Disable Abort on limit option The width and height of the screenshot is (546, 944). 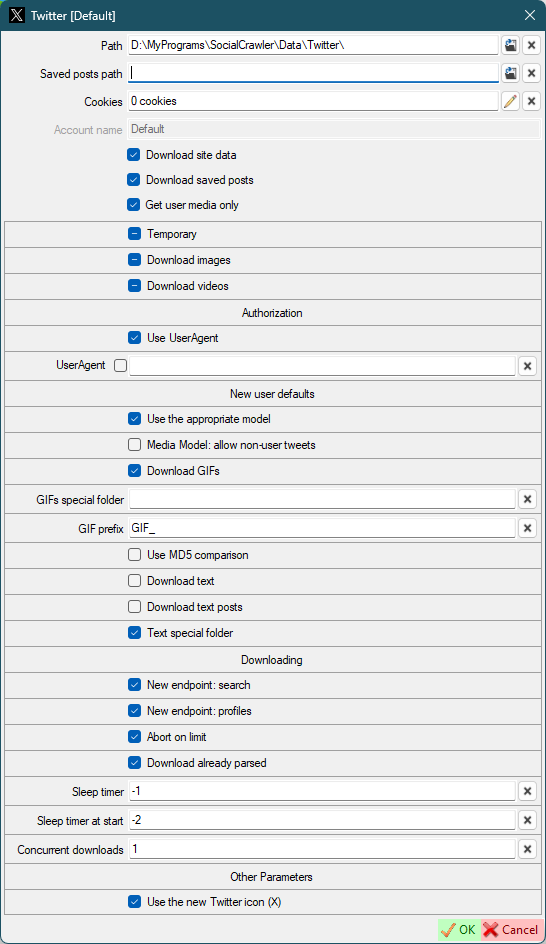(134, 736)
